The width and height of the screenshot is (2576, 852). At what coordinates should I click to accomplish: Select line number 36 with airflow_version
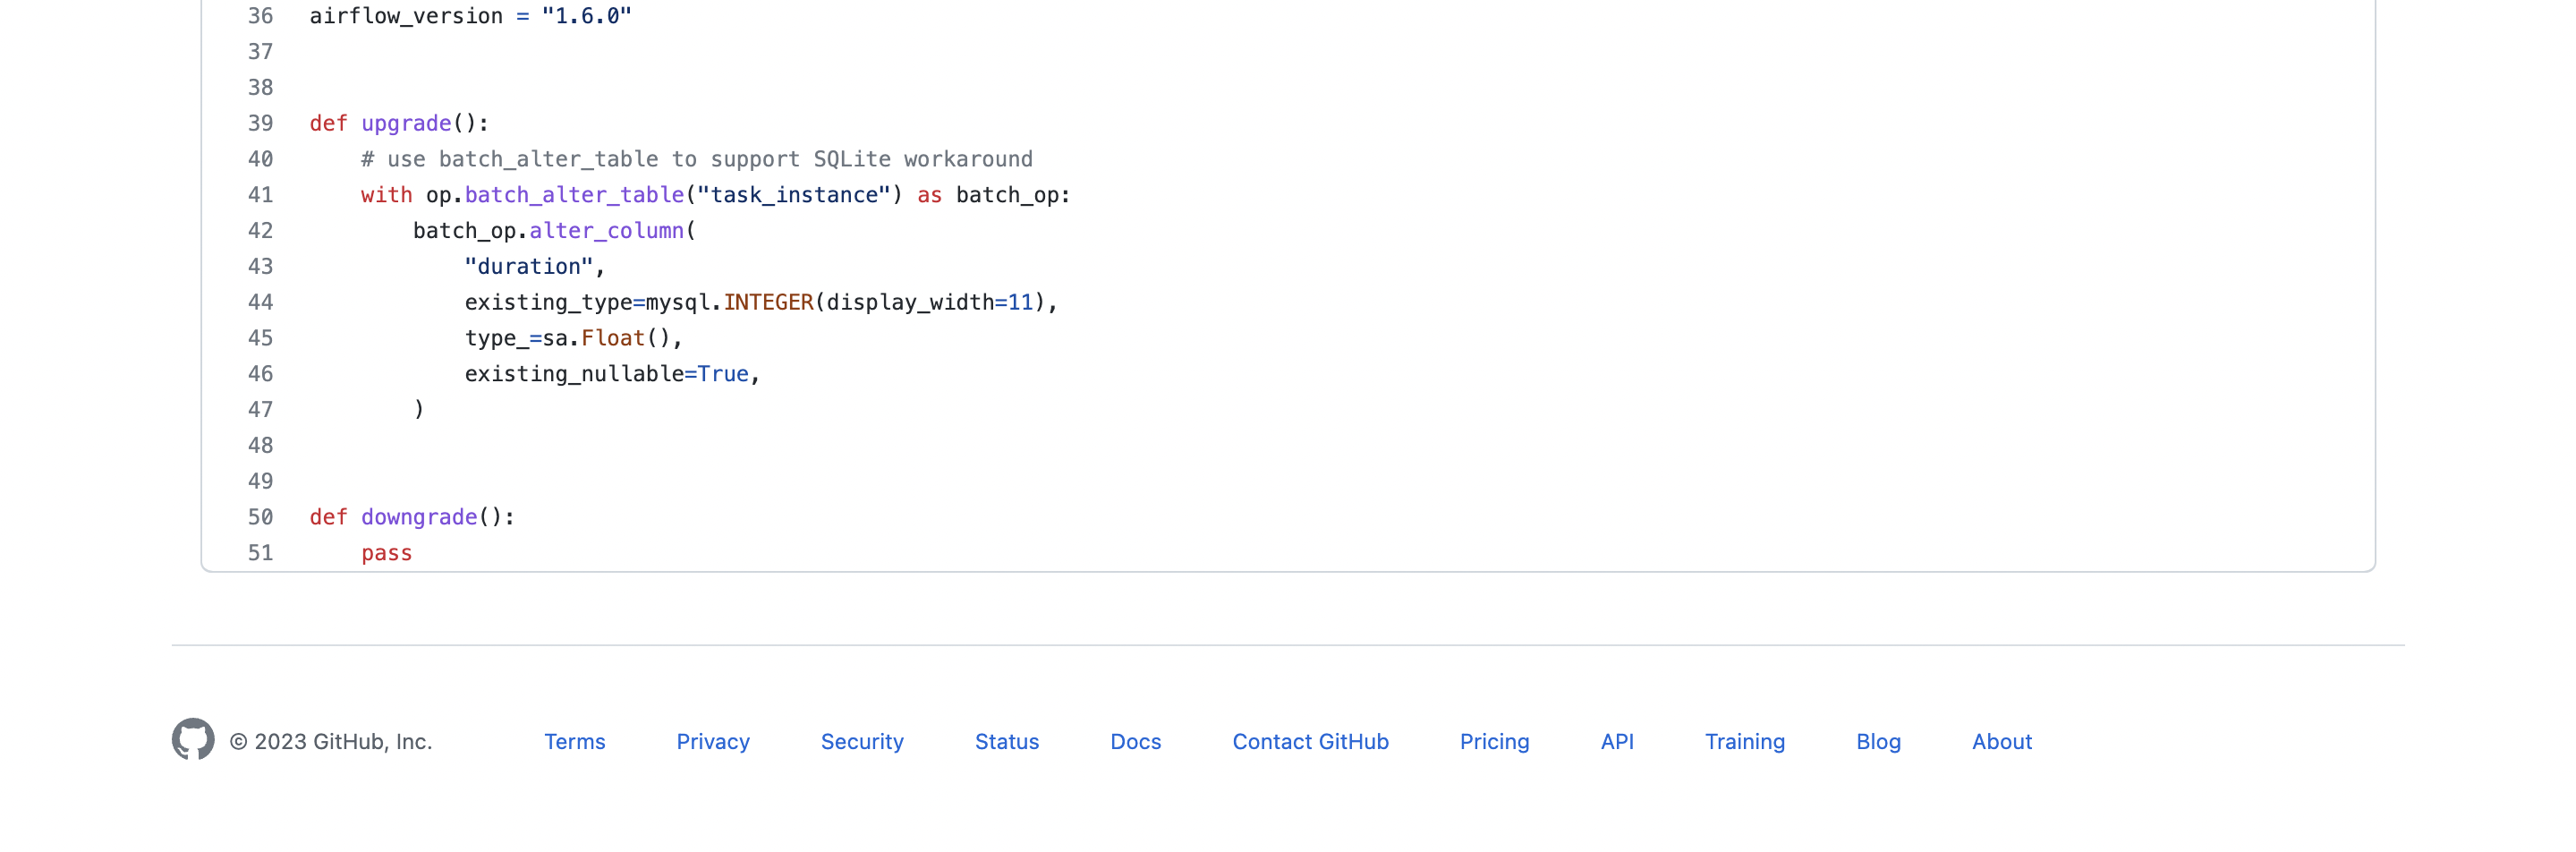(260, 16)
